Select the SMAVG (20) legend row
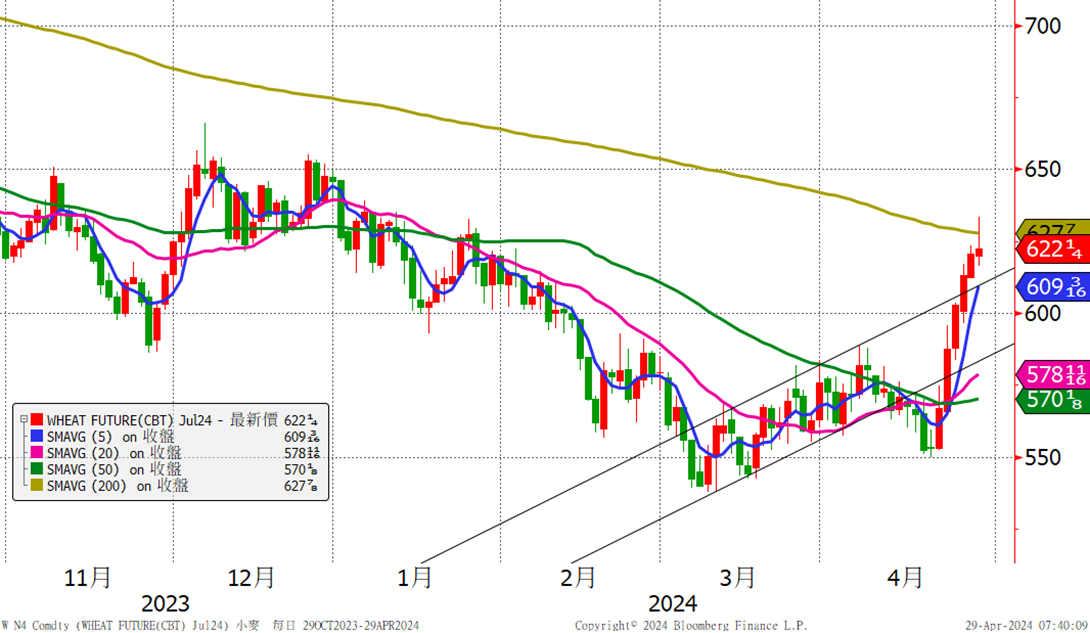The height and width of the screenshot is (633, 1090). (174, 453)
